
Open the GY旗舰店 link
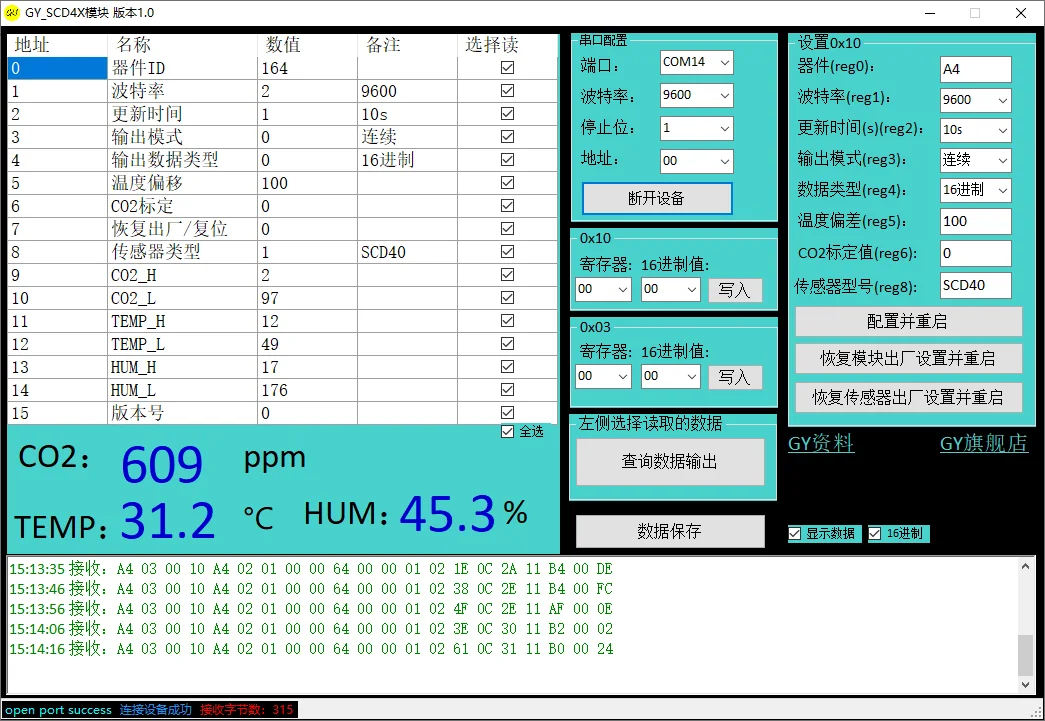[x=984, y=444]
